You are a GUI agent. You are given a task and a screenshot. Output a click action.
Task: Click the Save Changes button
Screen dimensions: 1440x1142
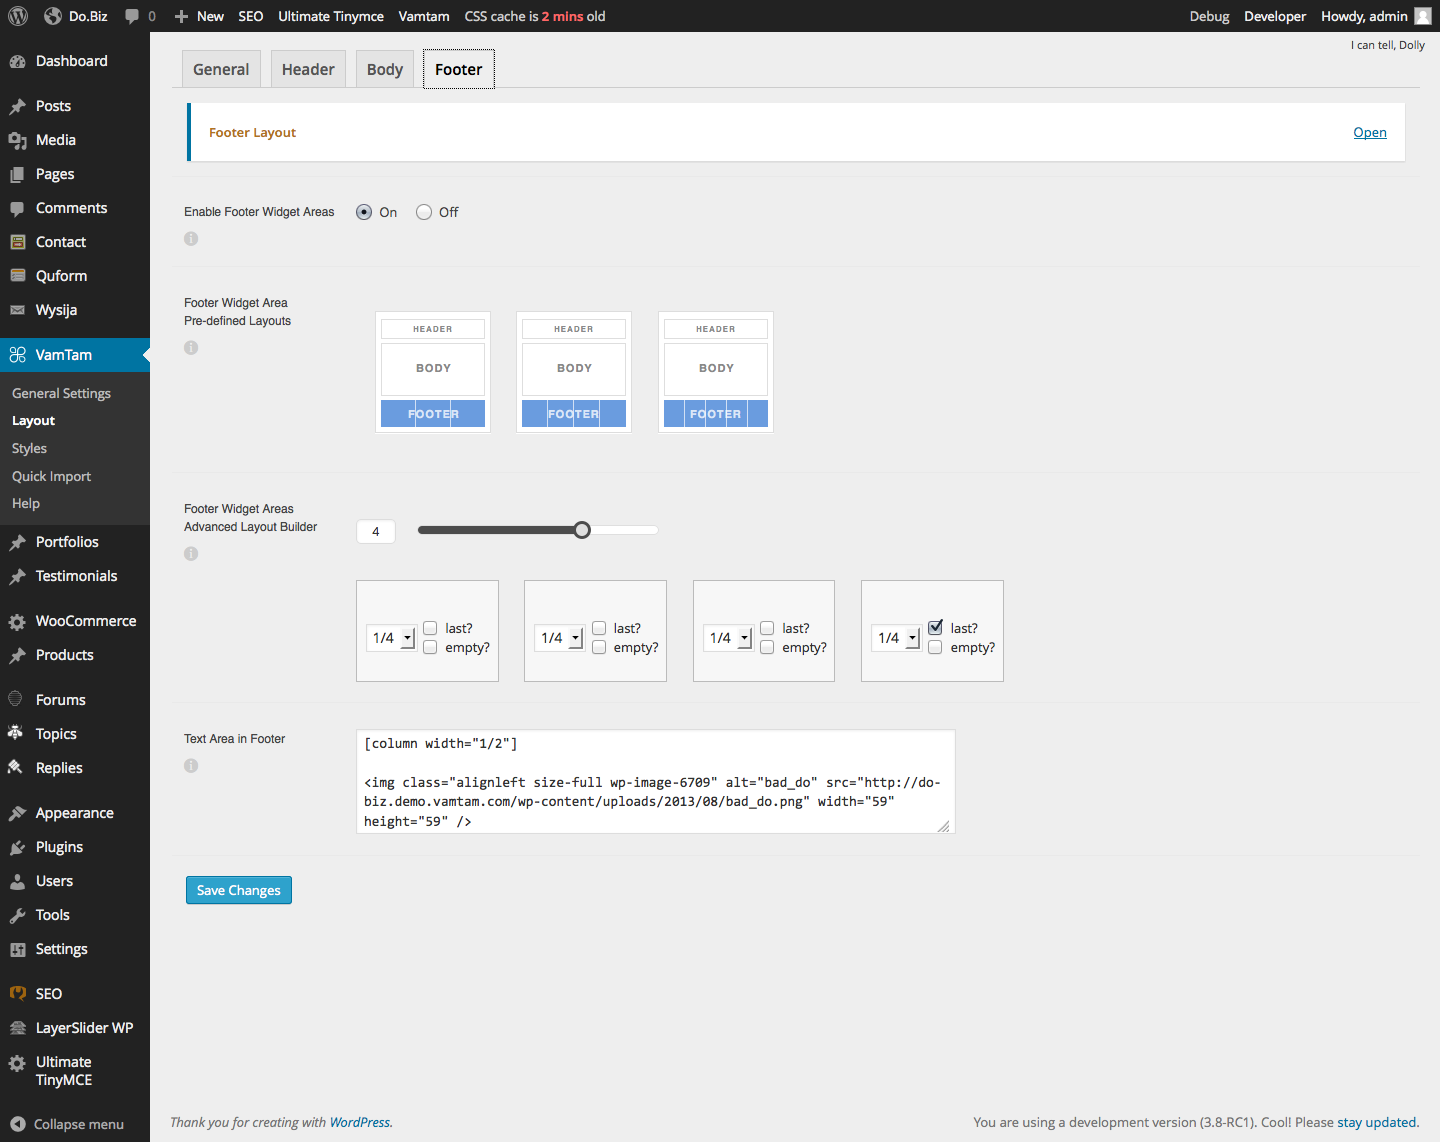pos(238,890)
